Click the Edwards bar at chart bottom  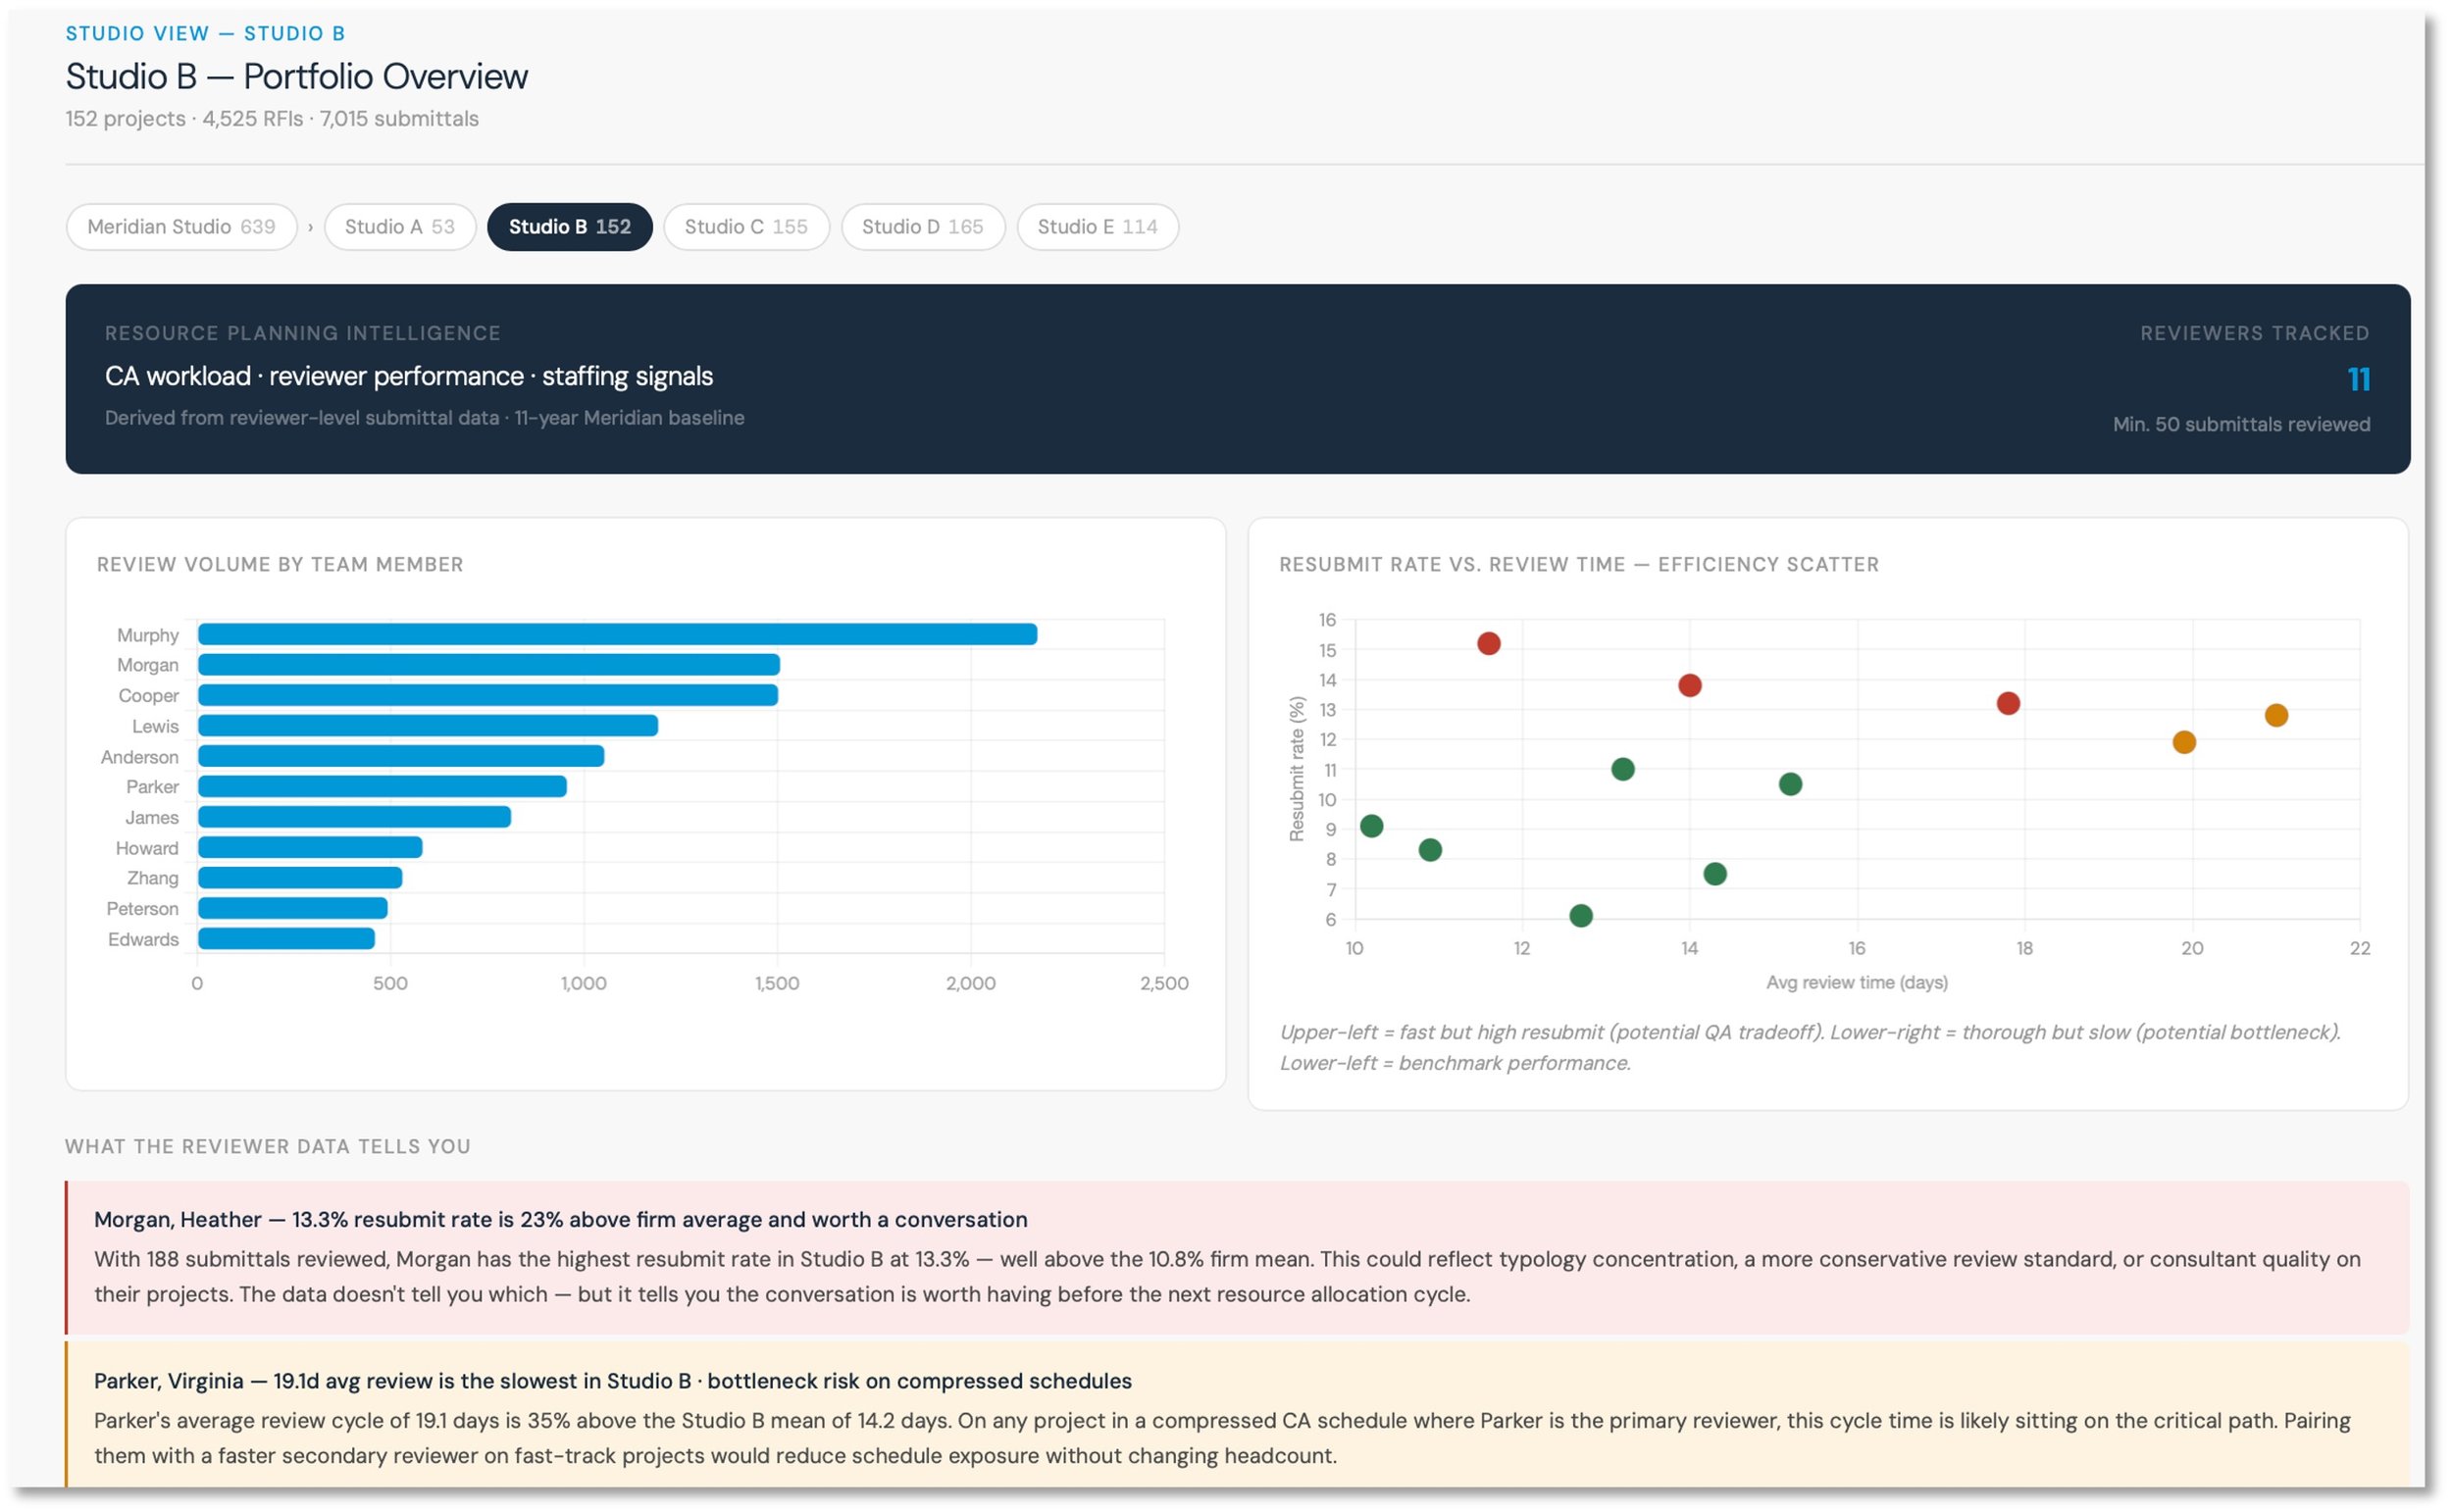point(286,939)
